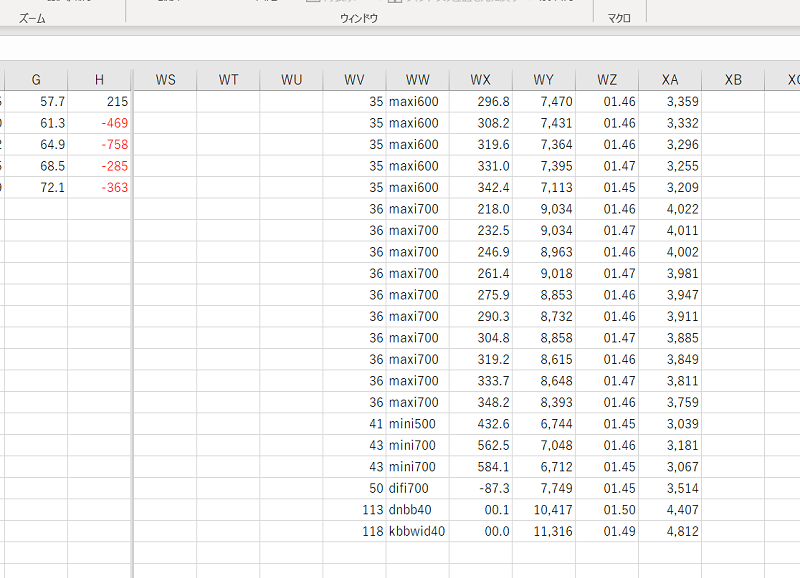800x578 pixels.
Task: Click the cell containing kbbwid40
Action: pos(418,531)
